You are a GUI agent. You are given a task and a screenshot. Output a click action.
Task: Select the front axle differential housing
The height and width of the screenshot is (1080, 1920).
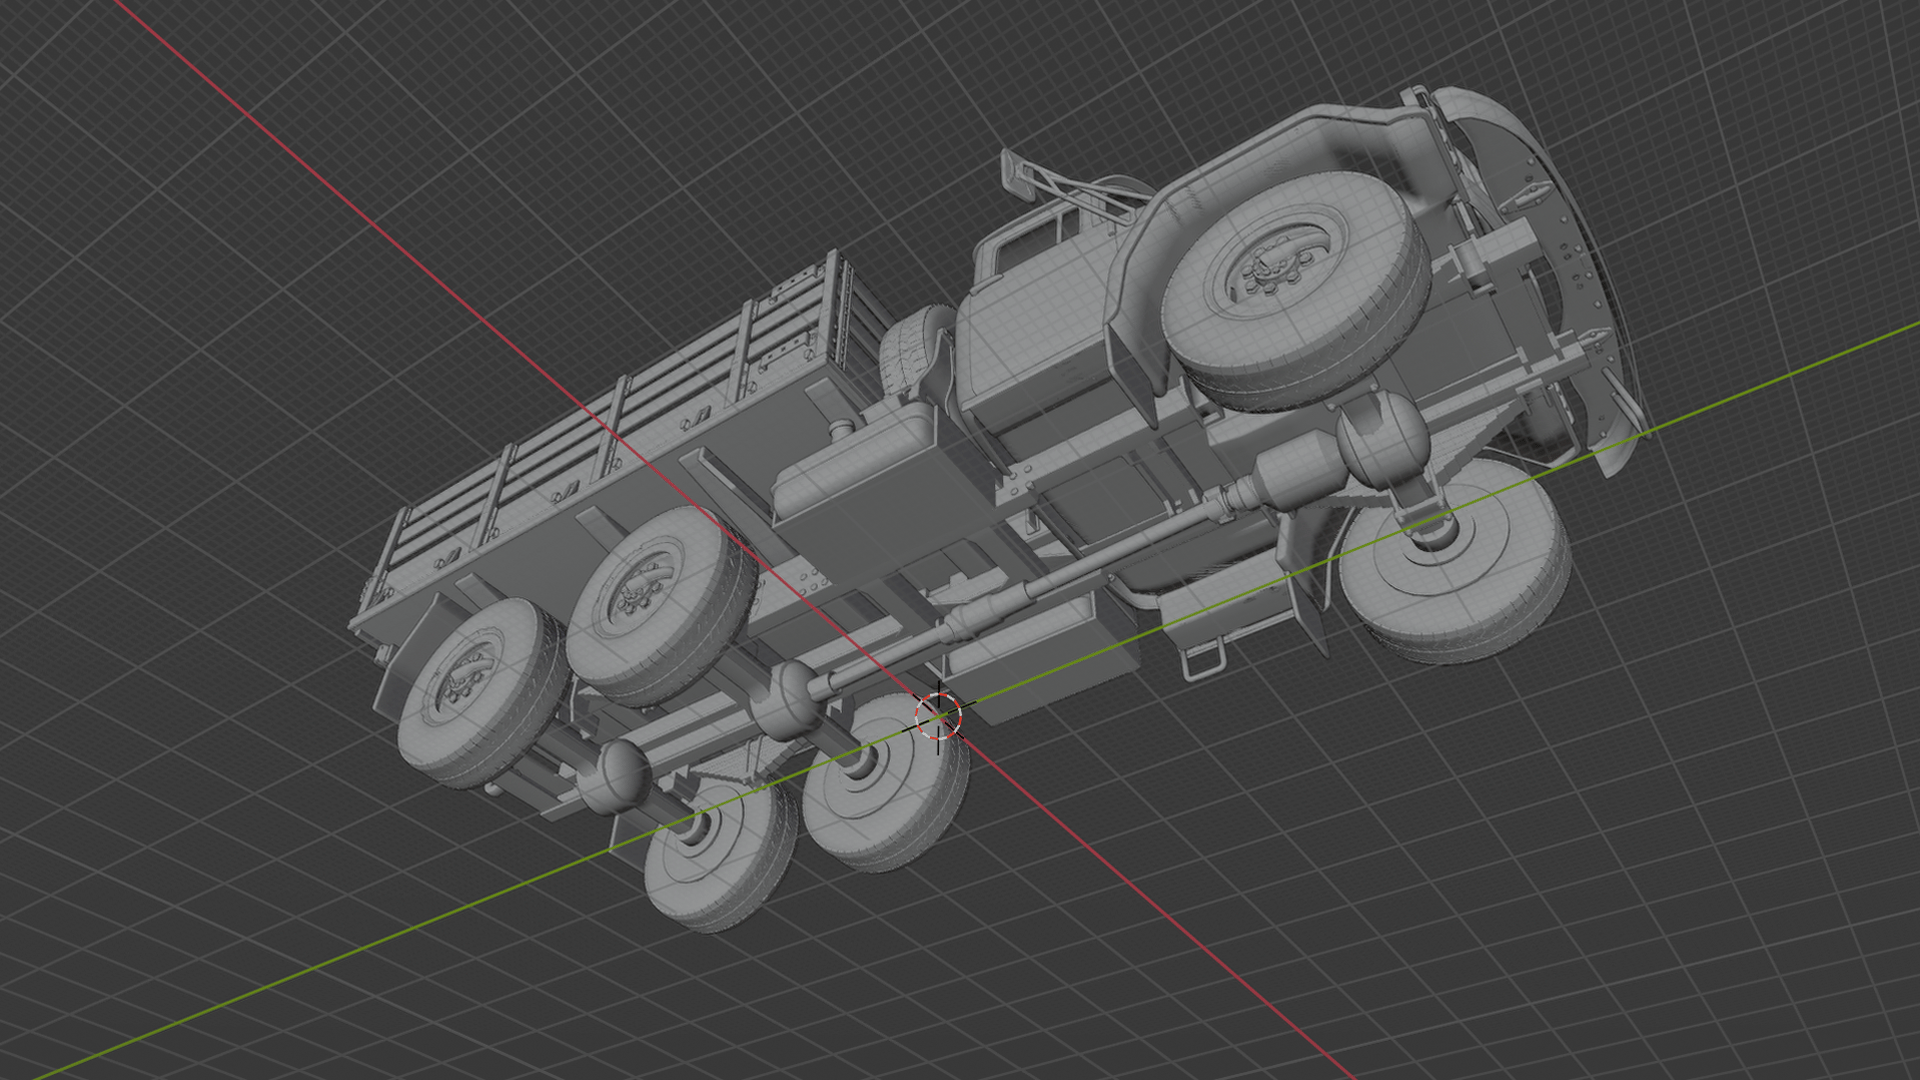(1383, 440)
